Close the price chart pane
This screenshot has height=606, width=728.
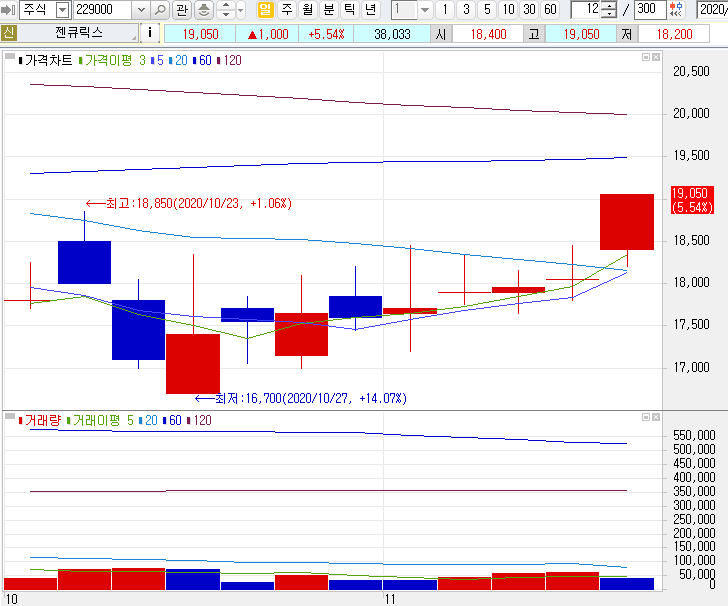click(656, 57)
